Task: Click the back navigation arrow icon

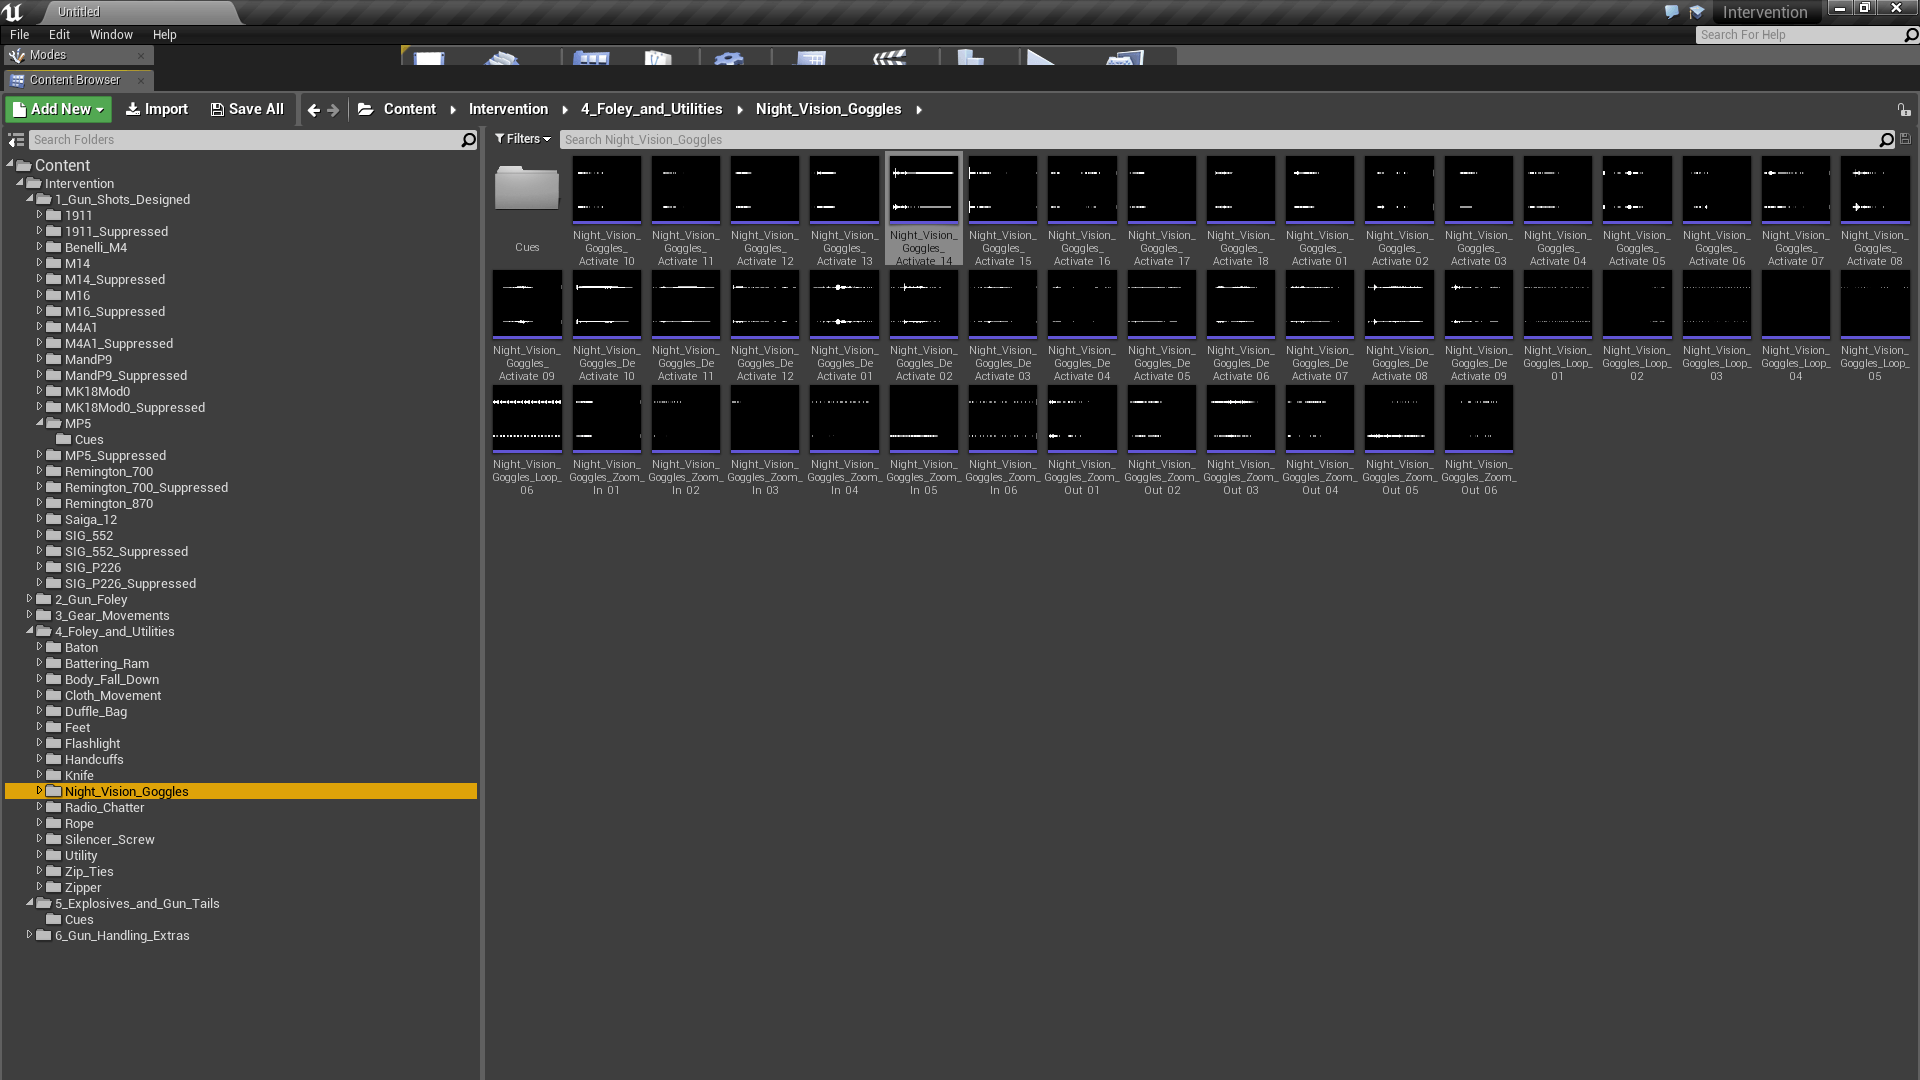Action: (x=313, y=109)
